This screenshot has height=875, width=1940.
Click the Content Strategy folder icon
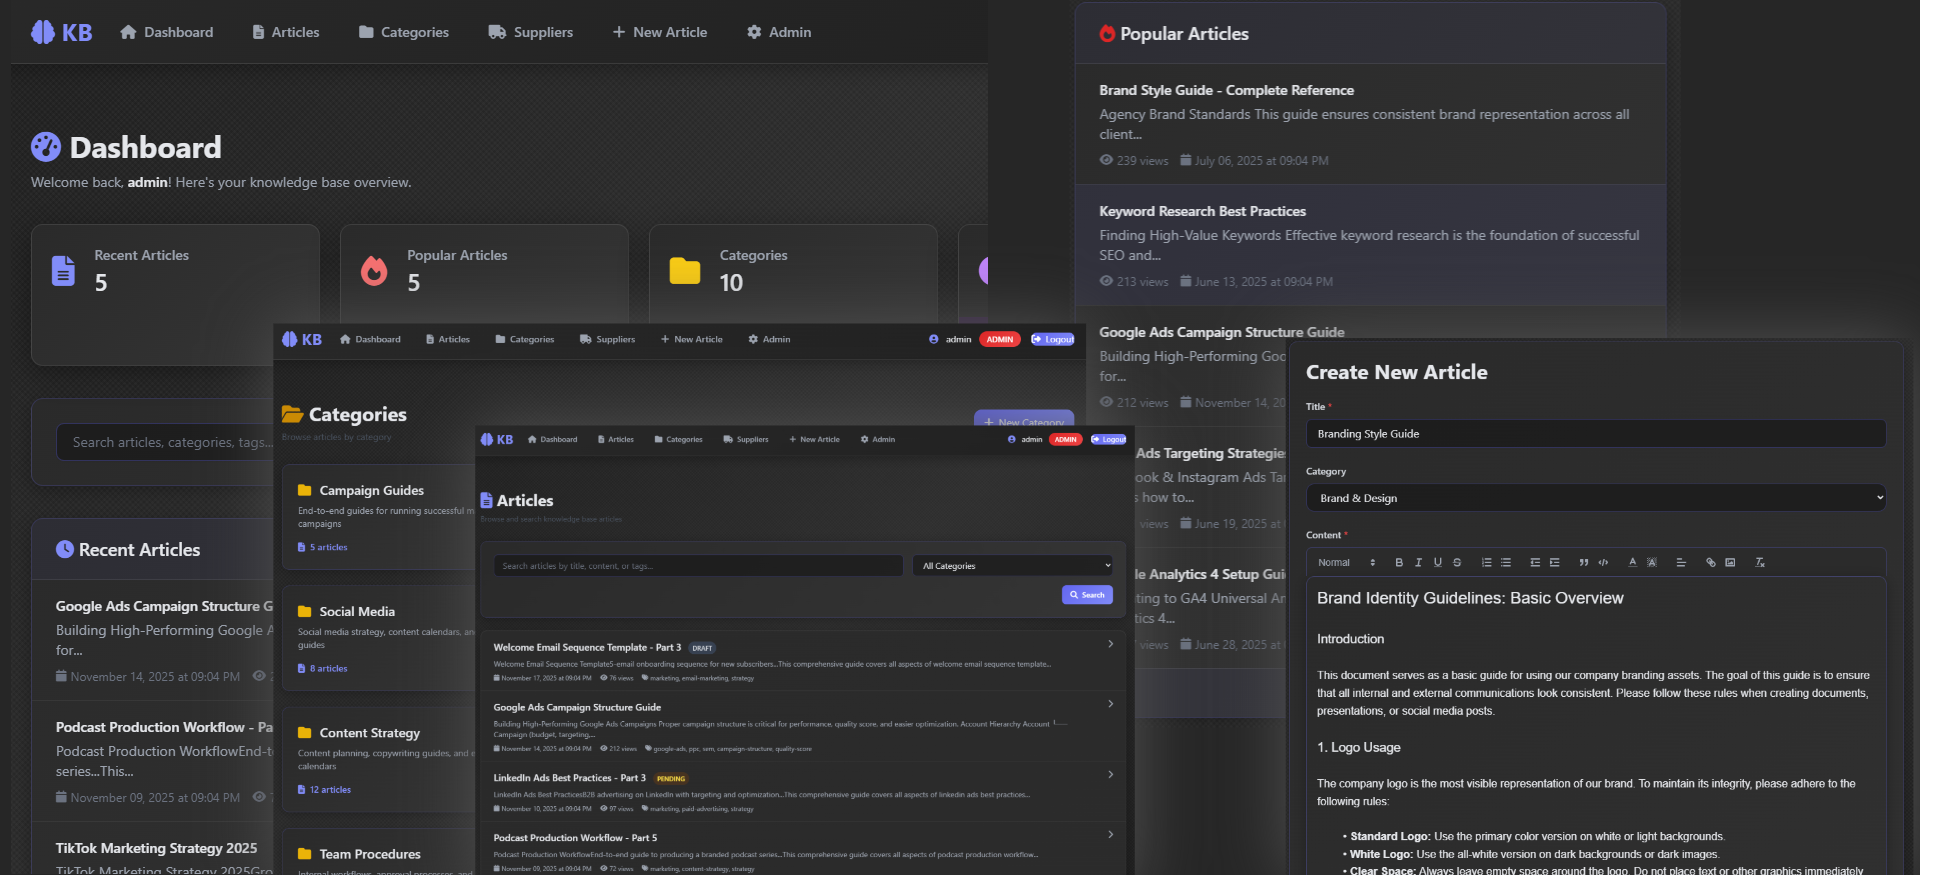point(305,733)
